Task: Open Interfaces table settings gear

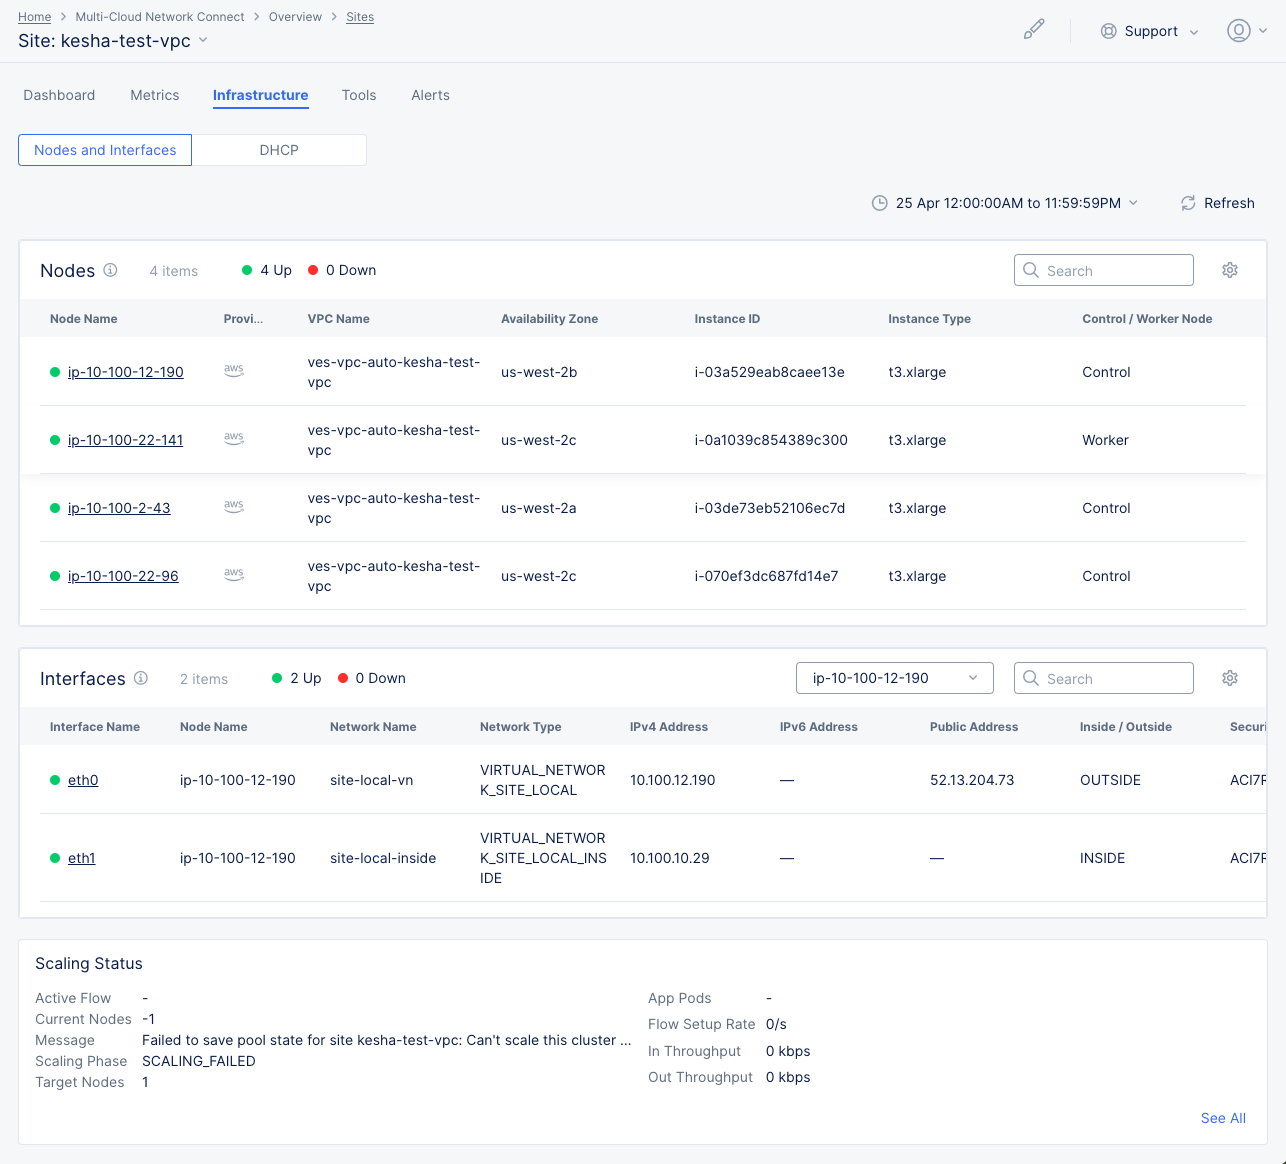Action: tap(1230, 678)
